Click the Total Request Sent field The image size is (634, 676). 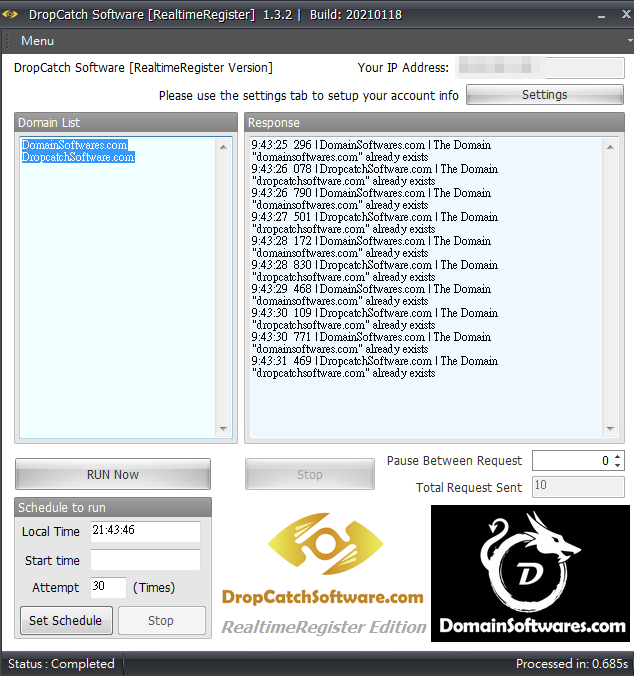(578, 487)
